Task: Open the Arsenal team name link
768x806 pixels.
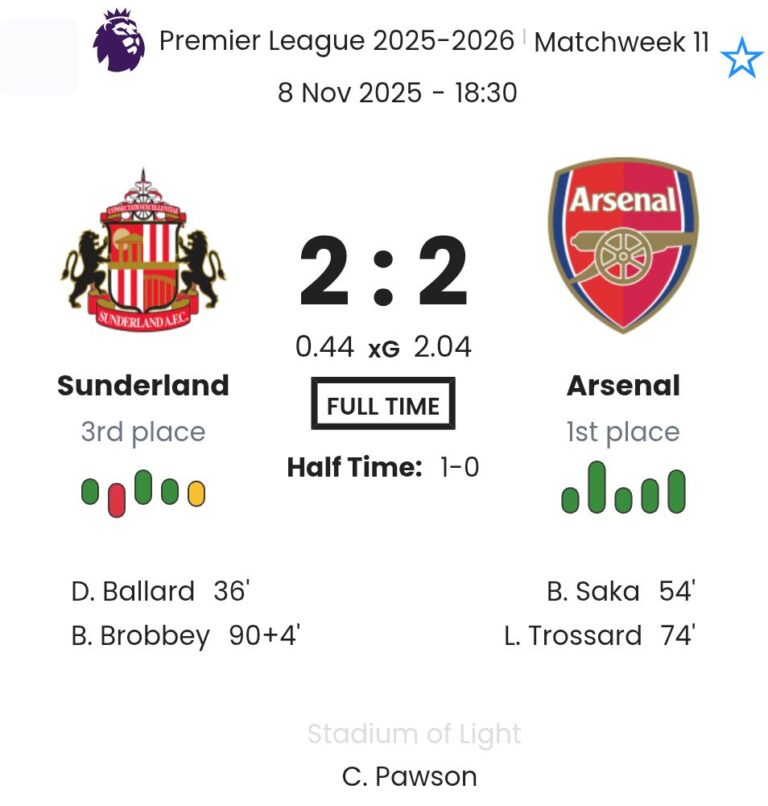Action: click(x=623, y=385)
